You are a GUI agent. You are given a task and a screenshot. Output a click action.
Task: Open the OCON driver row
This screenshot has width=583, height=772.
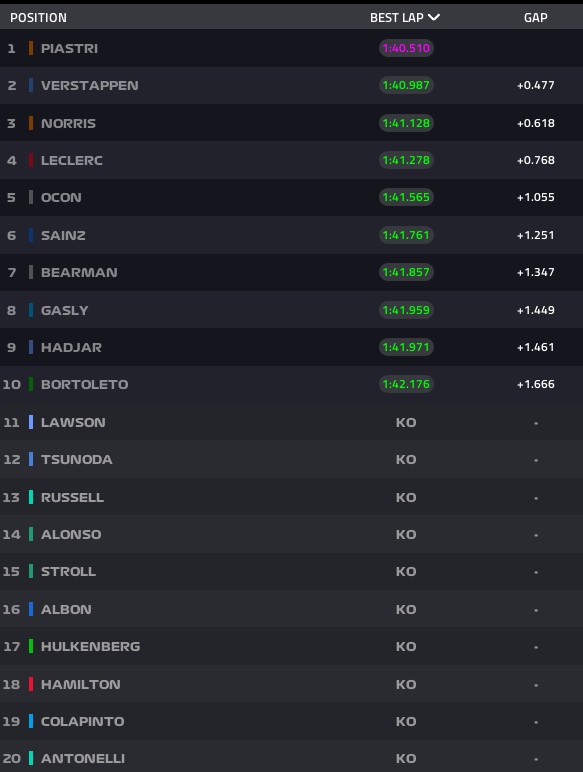coord(292,197)
